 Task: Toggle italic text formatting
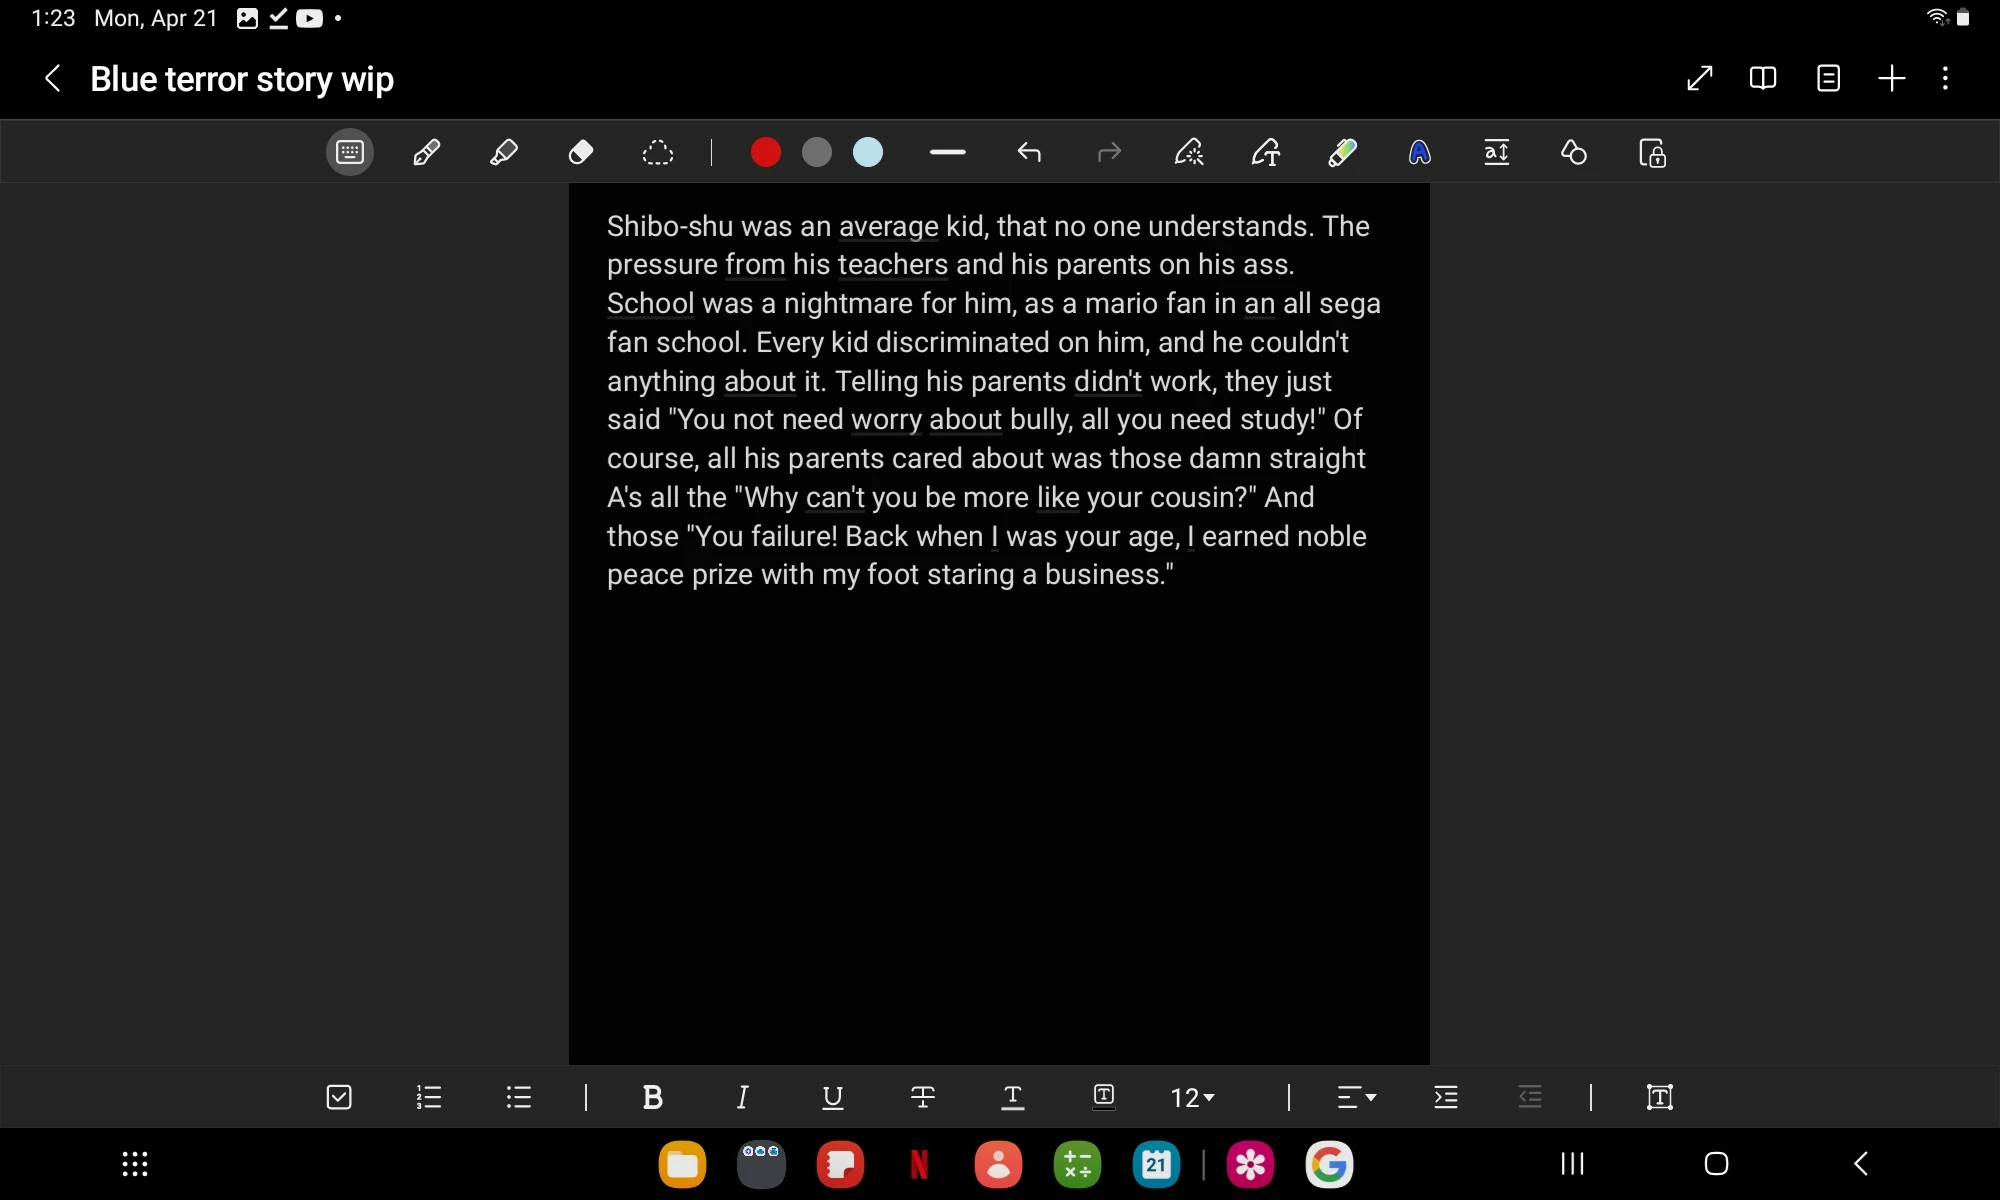(x=742, y=1098)
